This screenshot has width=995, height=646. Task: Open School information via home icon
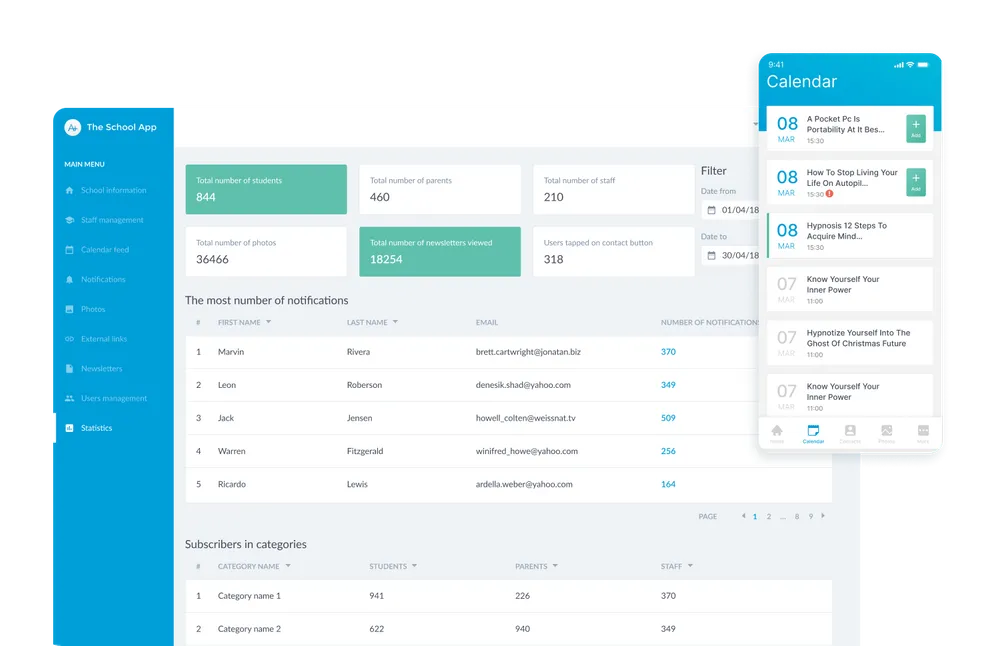click(69, 190)
